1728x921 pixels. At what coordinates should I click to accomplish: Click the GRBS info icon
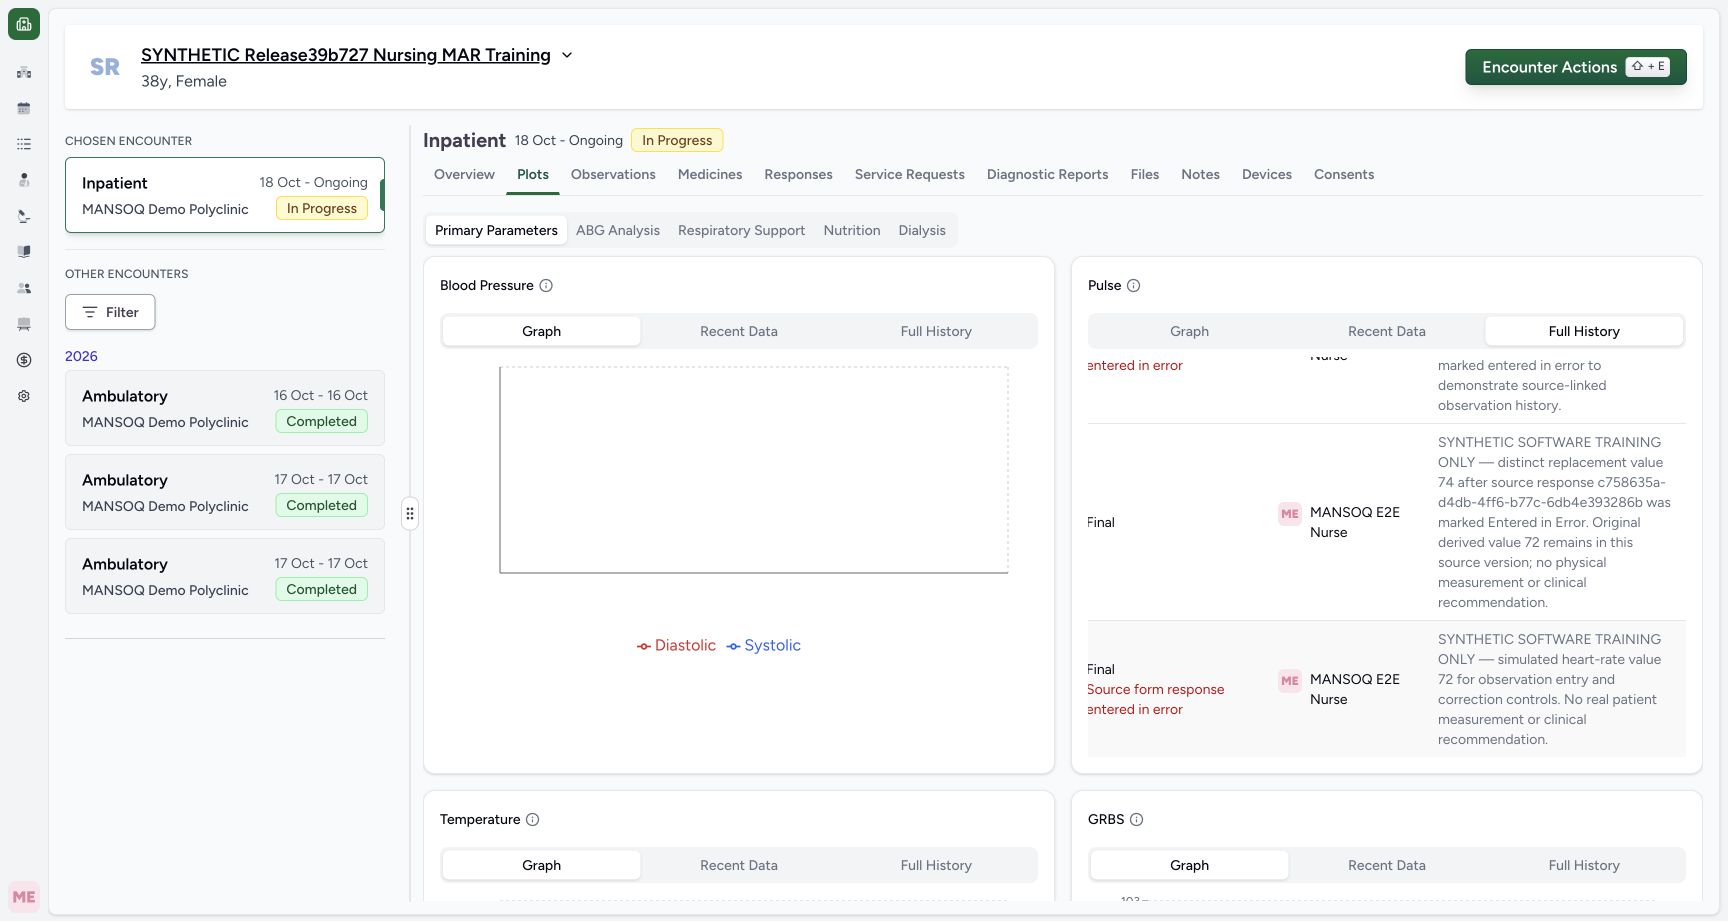coord(1136,819)
